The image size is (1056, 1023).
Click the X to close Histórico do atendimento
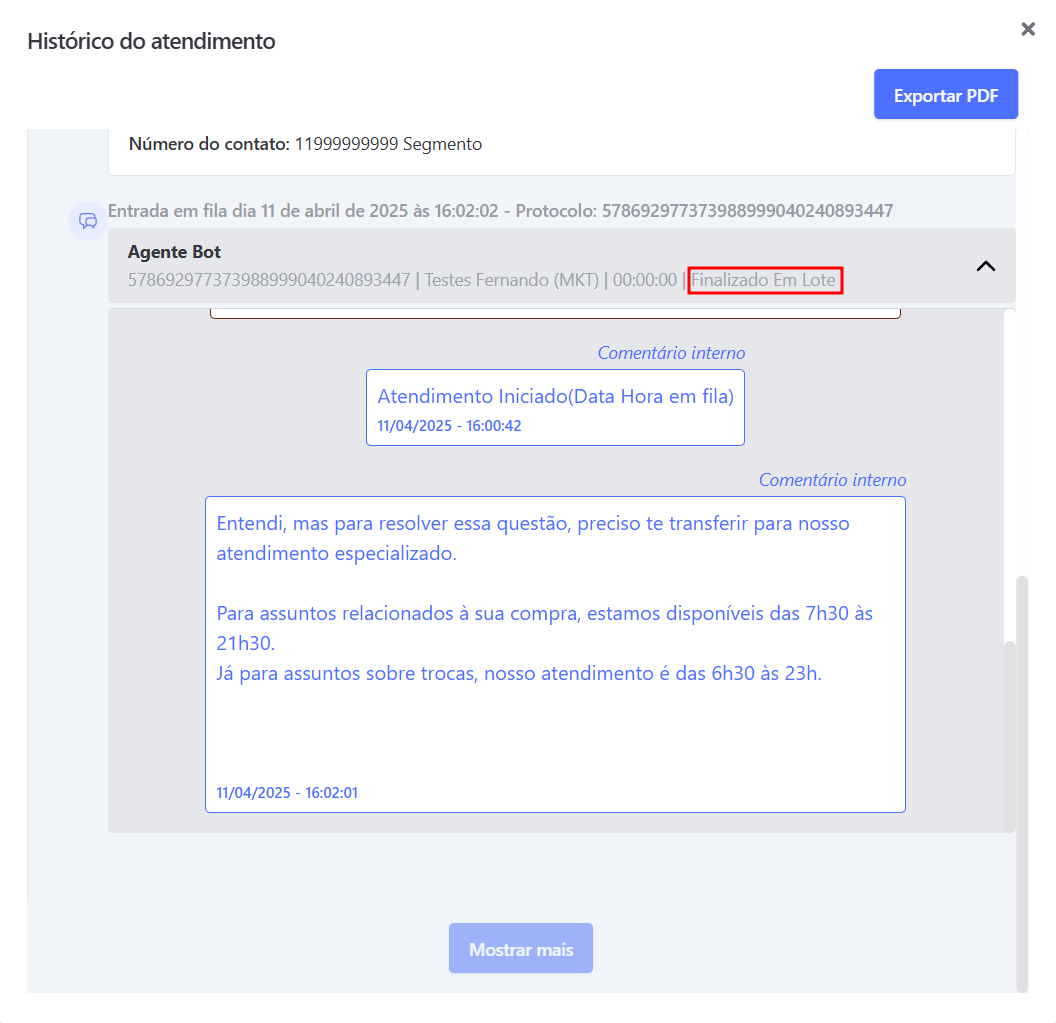(x=1028, y=29)
